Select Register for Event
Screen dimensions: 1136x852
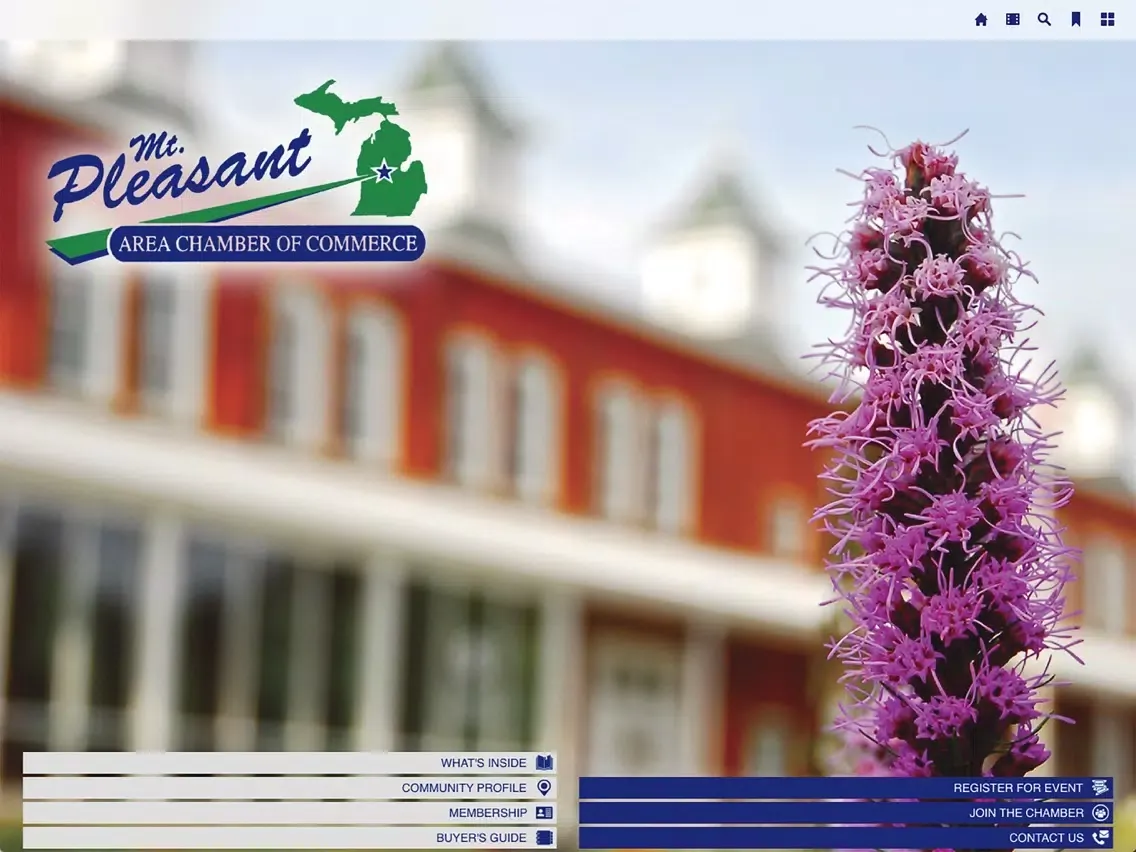[845, 788]
